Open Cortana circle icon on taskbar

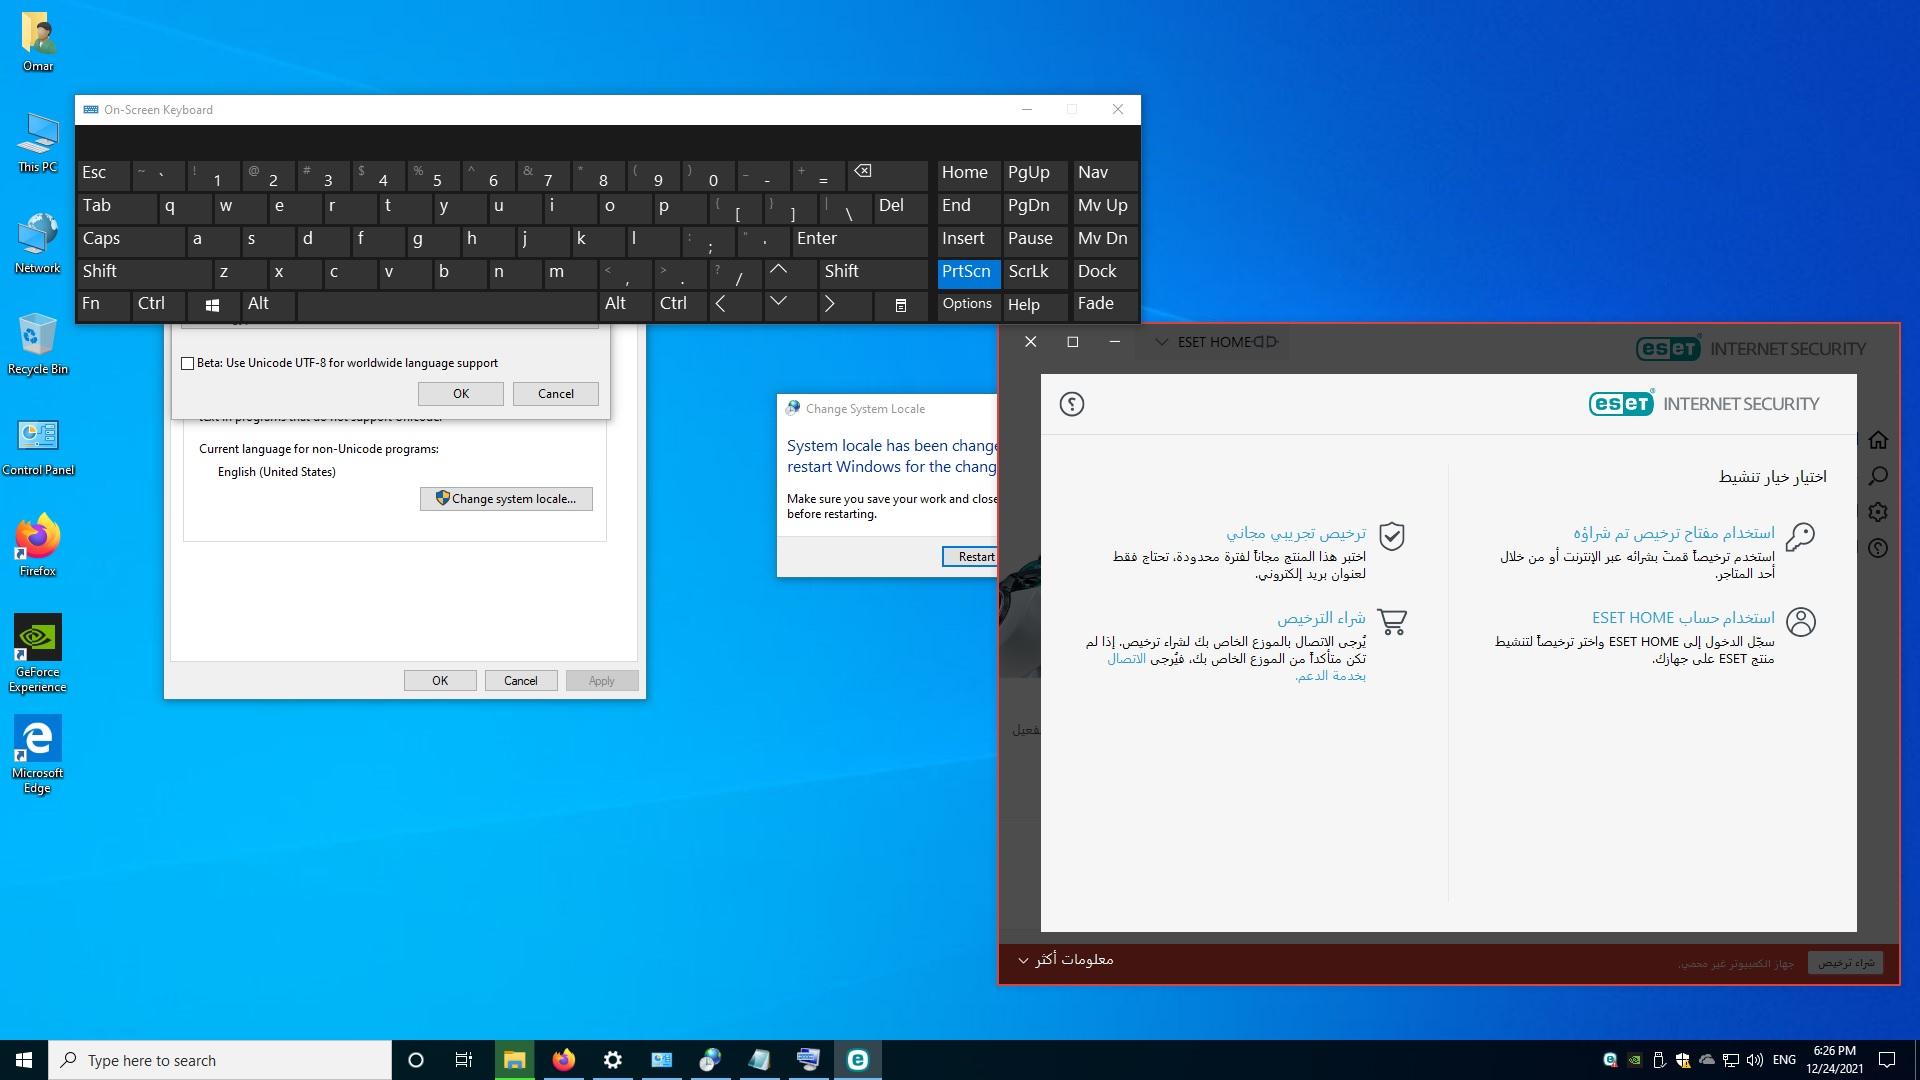[416, 1060]
